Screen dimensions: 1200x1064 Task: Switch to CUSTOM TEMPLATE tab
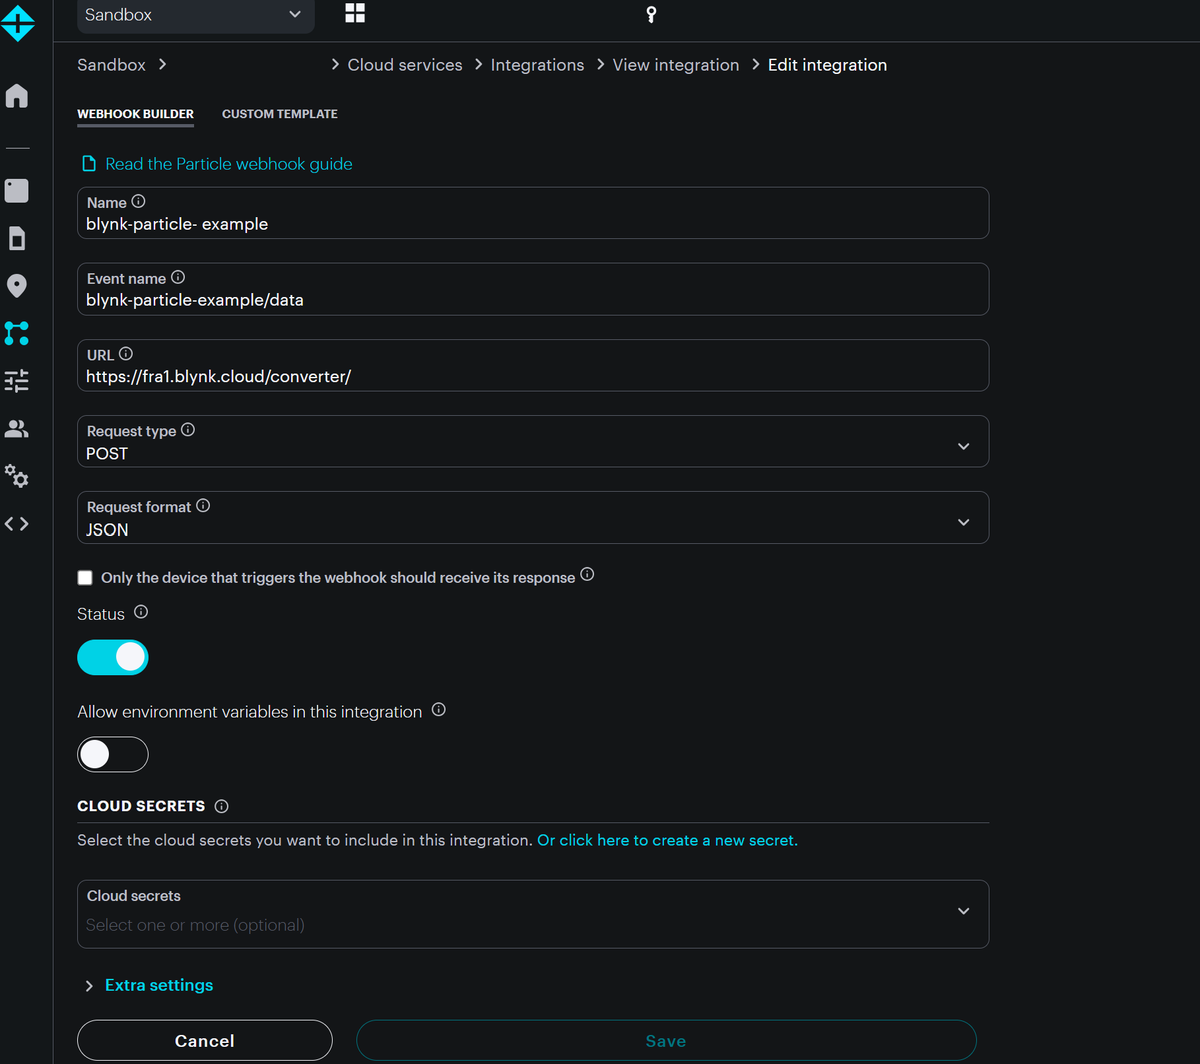pos(280,114)
